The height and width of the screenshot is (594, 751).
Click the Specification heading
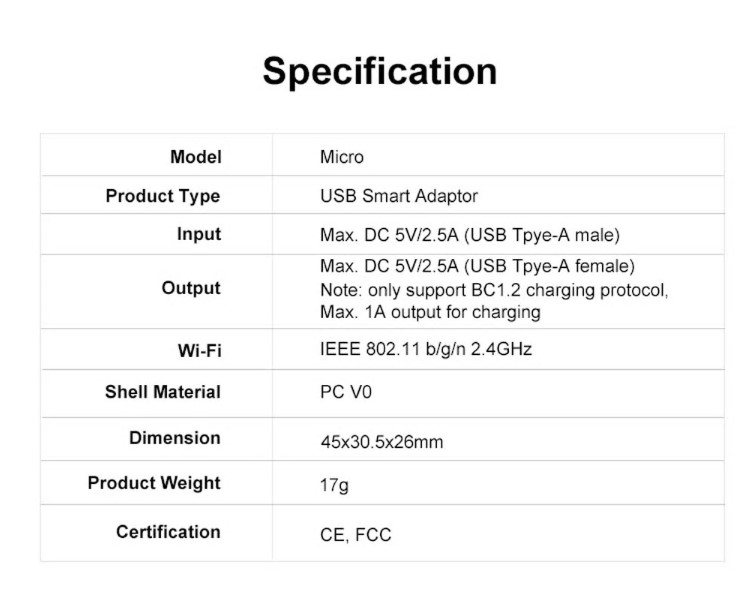(x=379, y=72)
